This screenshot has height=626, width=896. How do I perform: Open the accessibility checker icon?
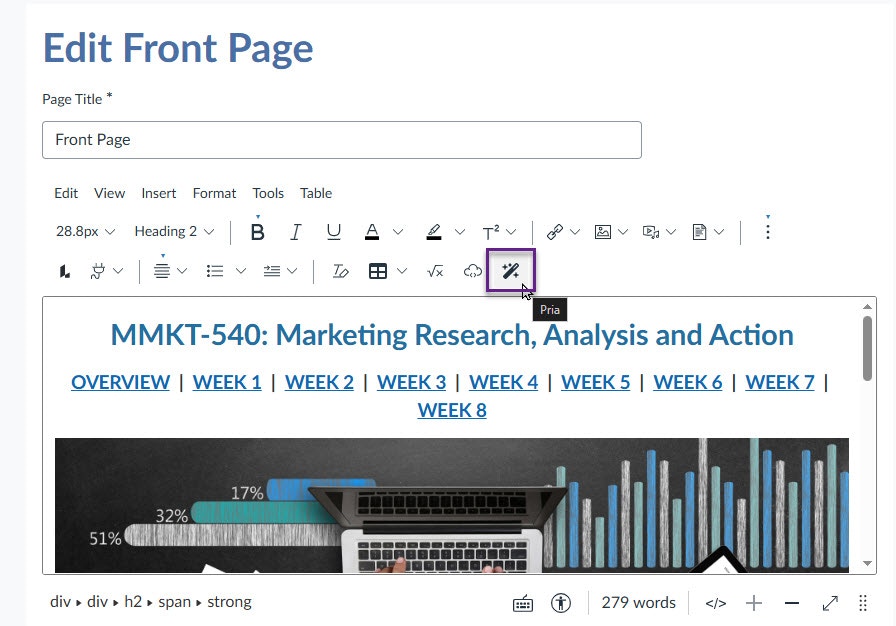[561, 603]
